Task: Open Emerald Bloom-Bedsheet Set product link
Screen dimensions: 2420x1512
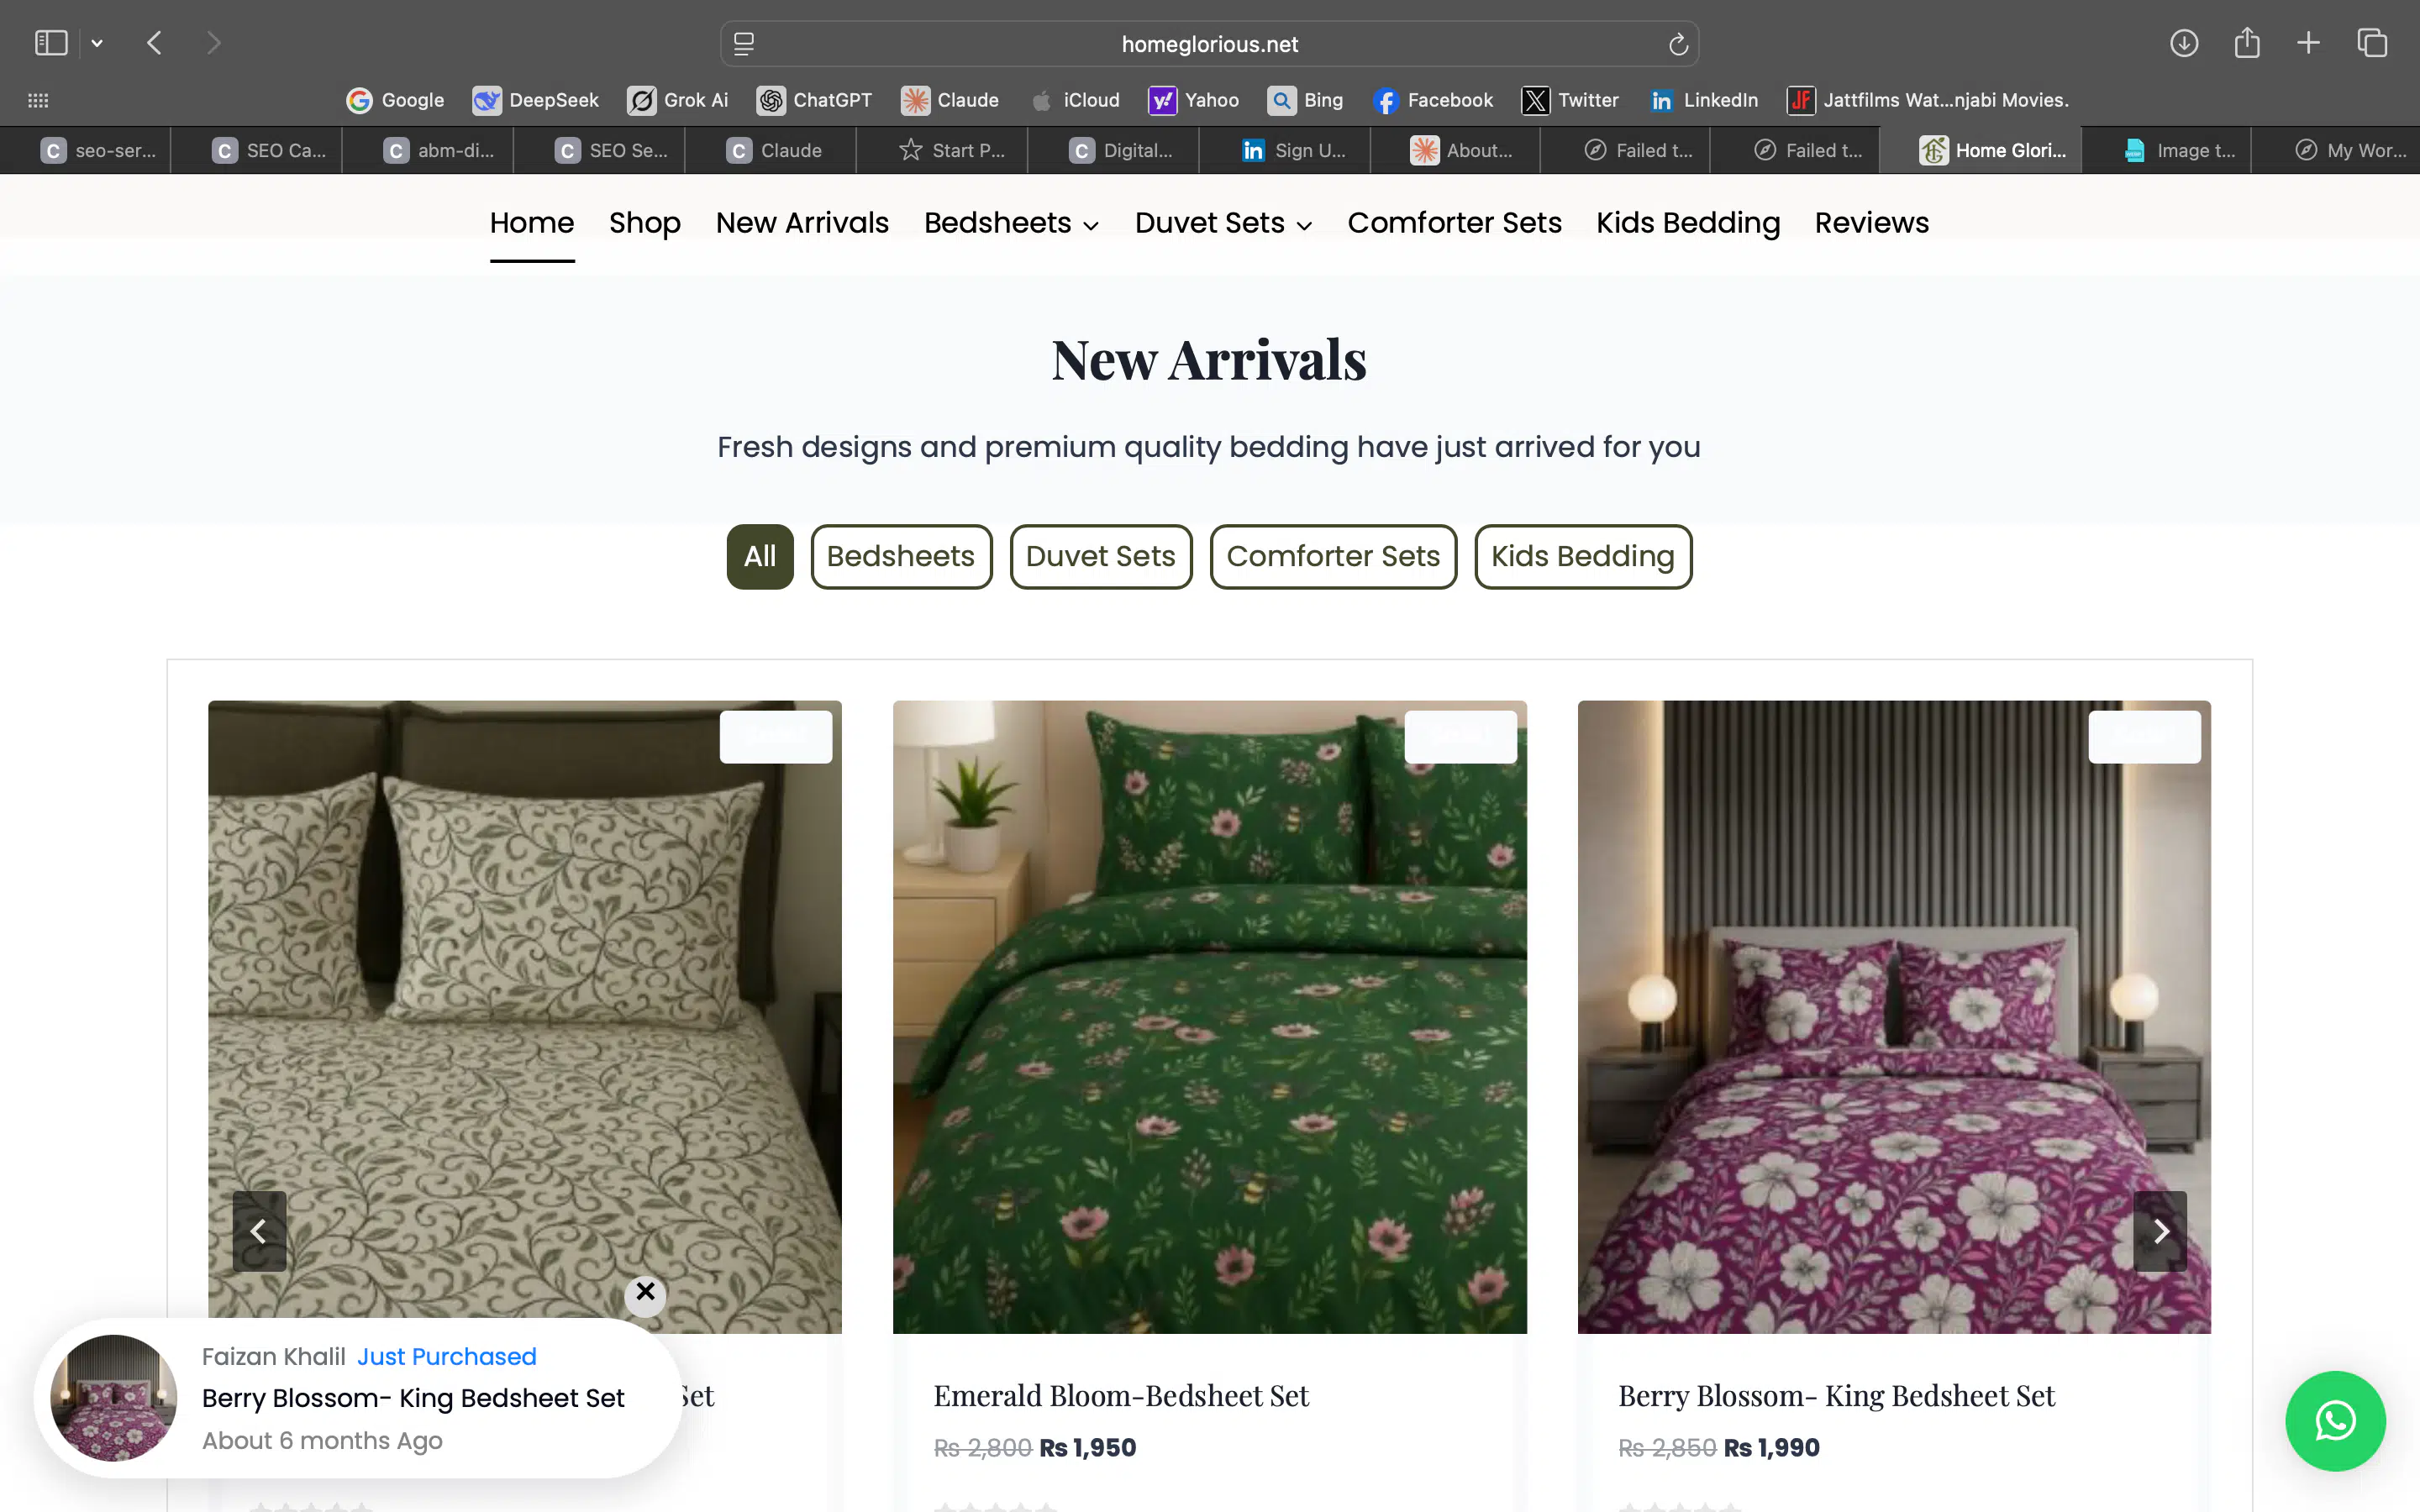Action: point(1120,1395)
